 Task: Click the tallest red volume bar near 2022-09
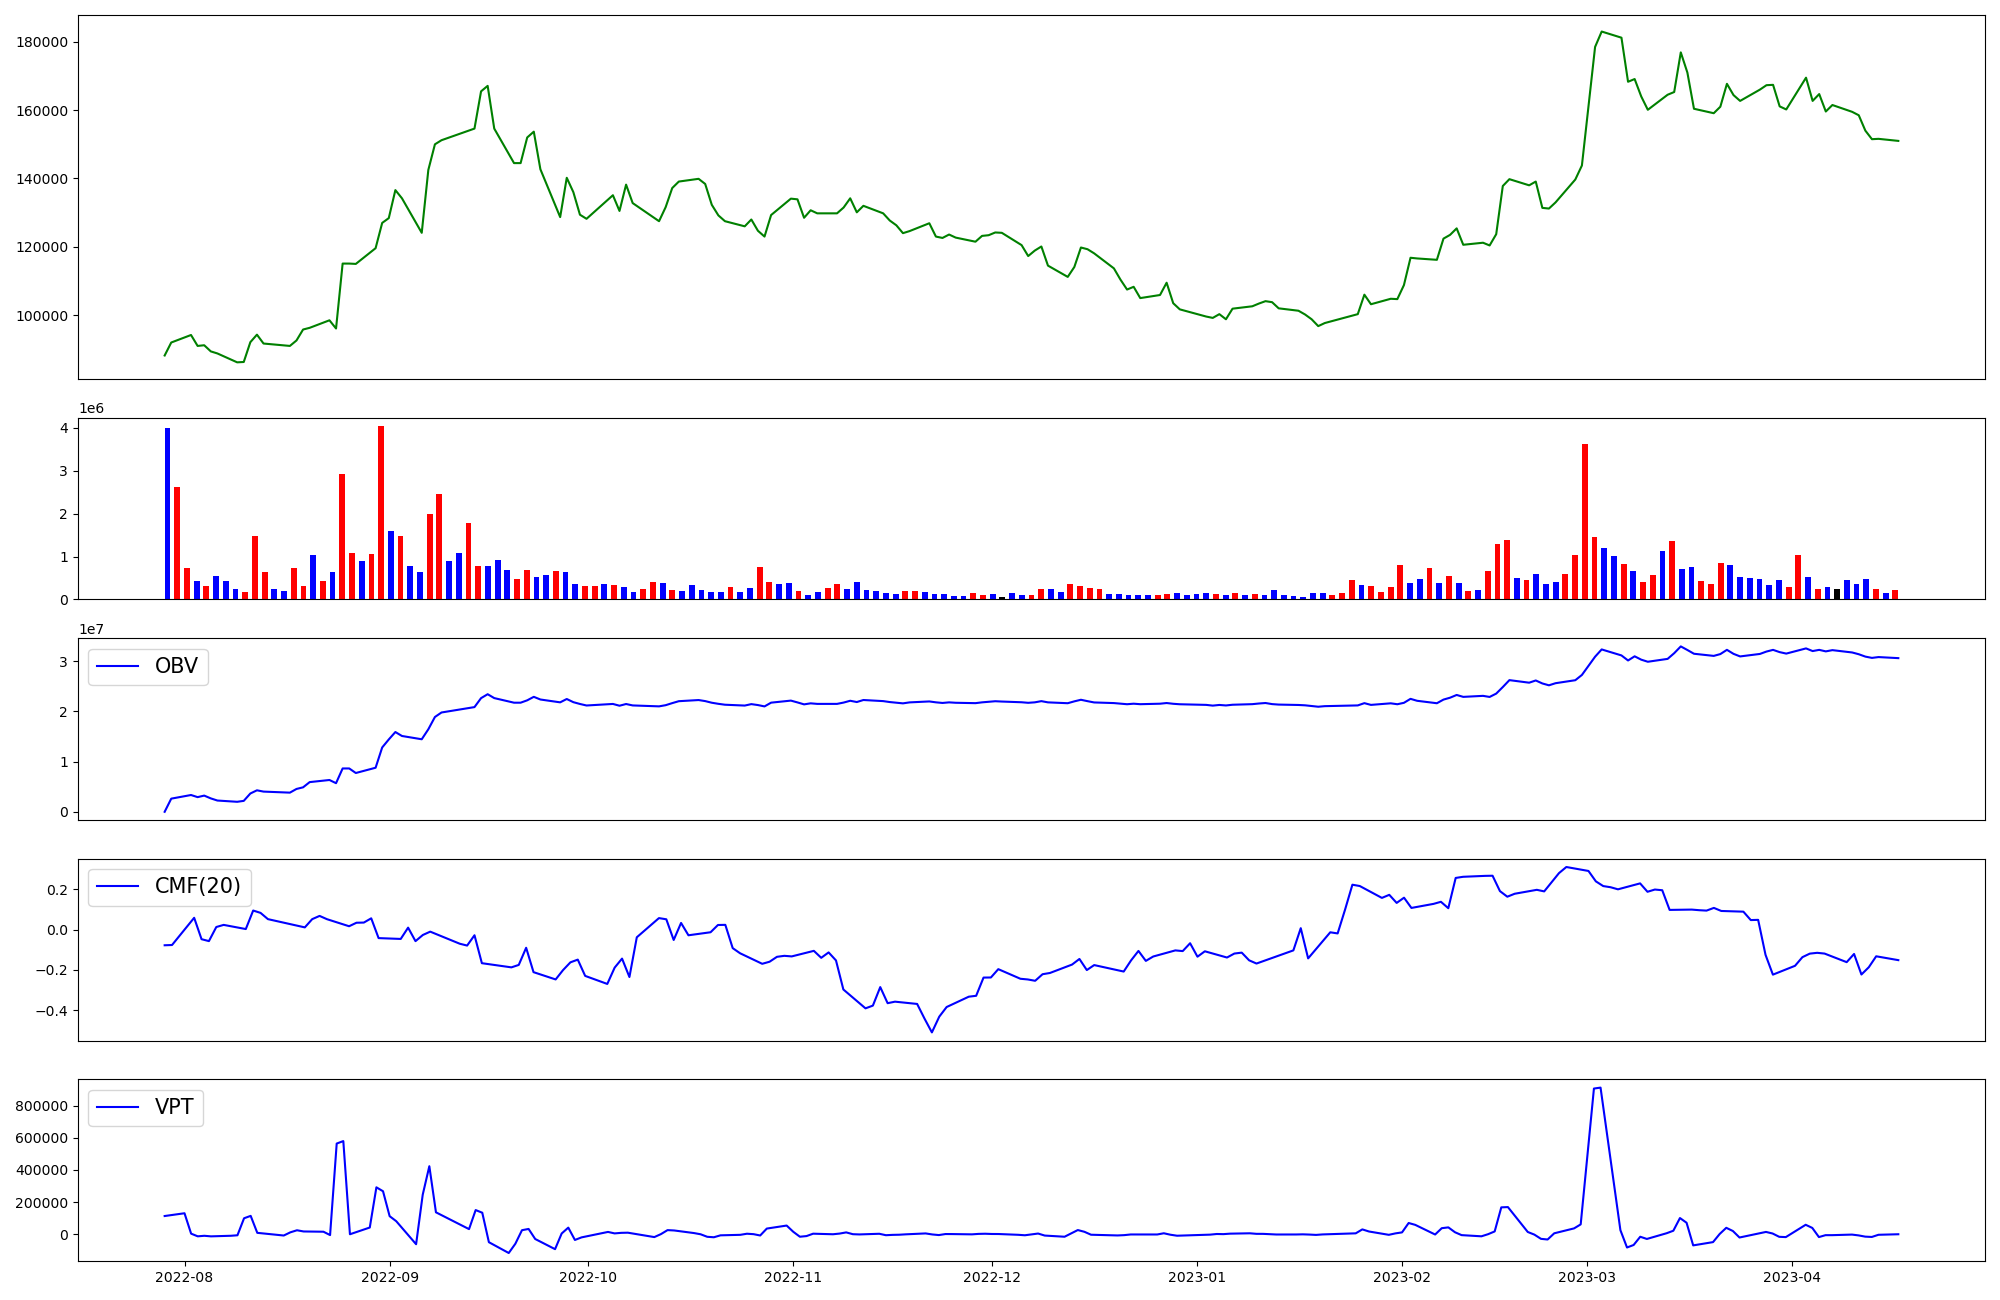(381, 515)
